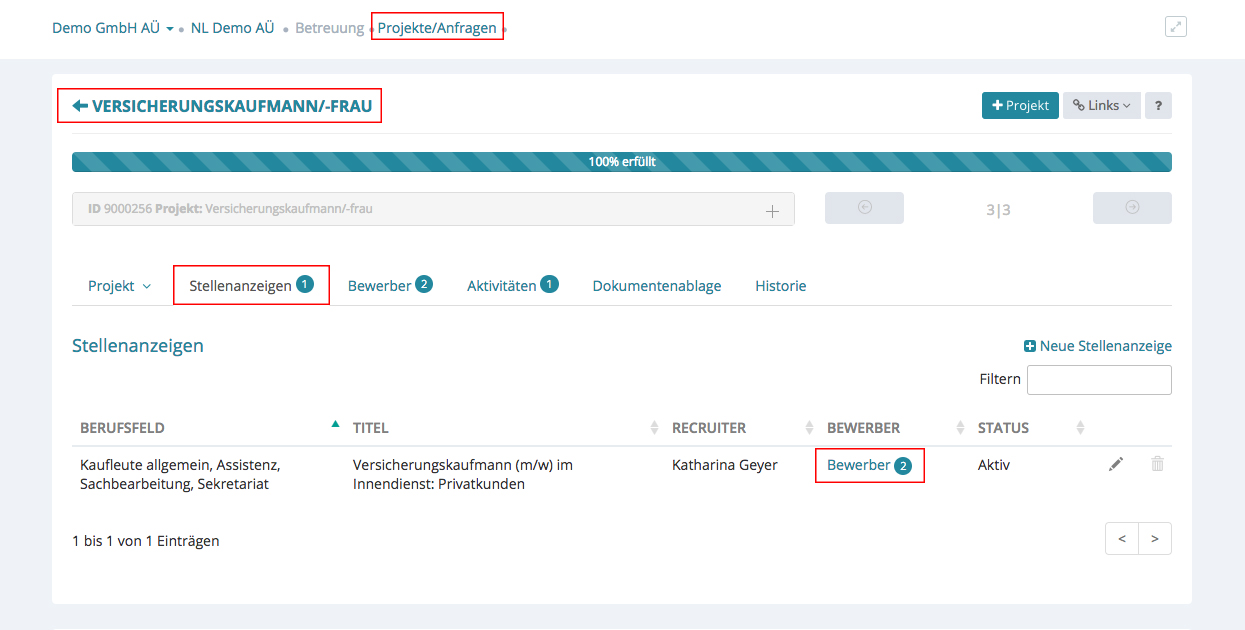Open the Dokumentenablage tab
This screenshot has width=1245, height=630.
[656, 286]
